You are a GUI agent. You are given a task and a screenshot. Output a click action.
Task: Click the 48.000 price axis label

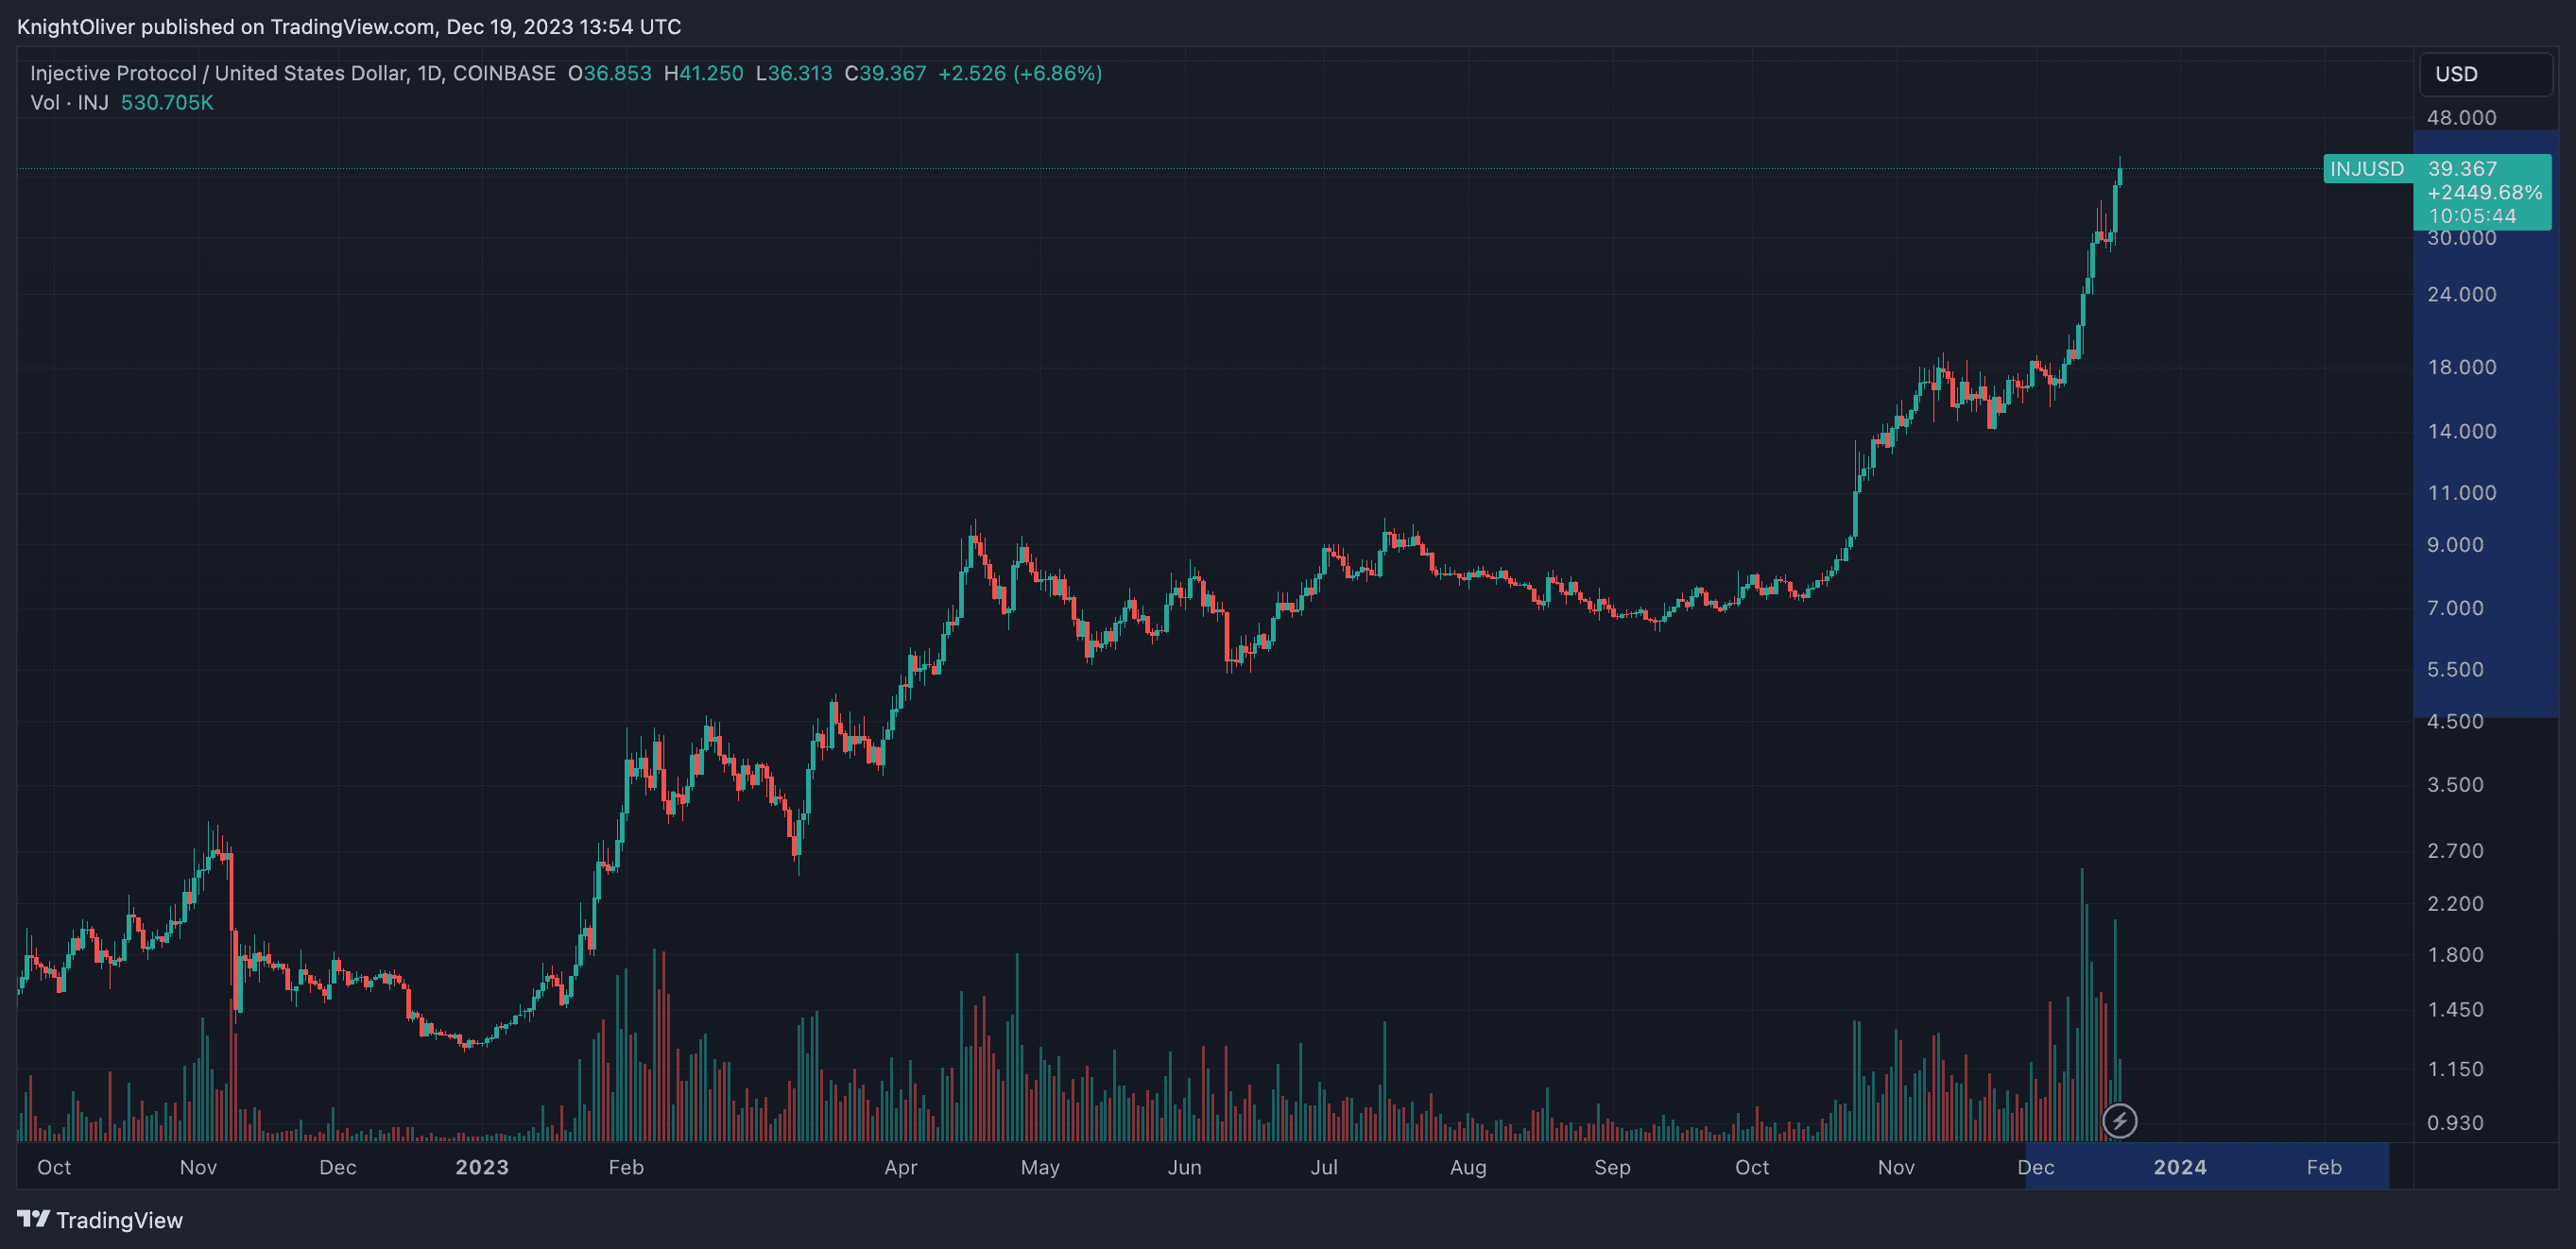[x=2461, y=117]
